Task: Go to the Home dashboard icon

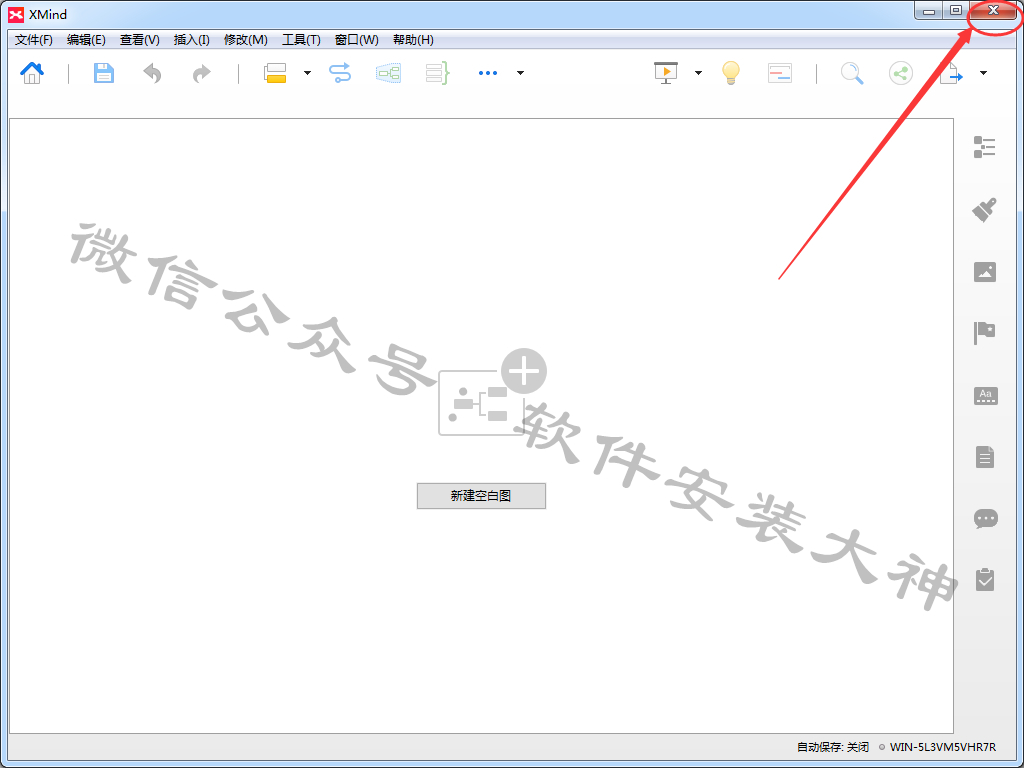Action: point(32,72)
